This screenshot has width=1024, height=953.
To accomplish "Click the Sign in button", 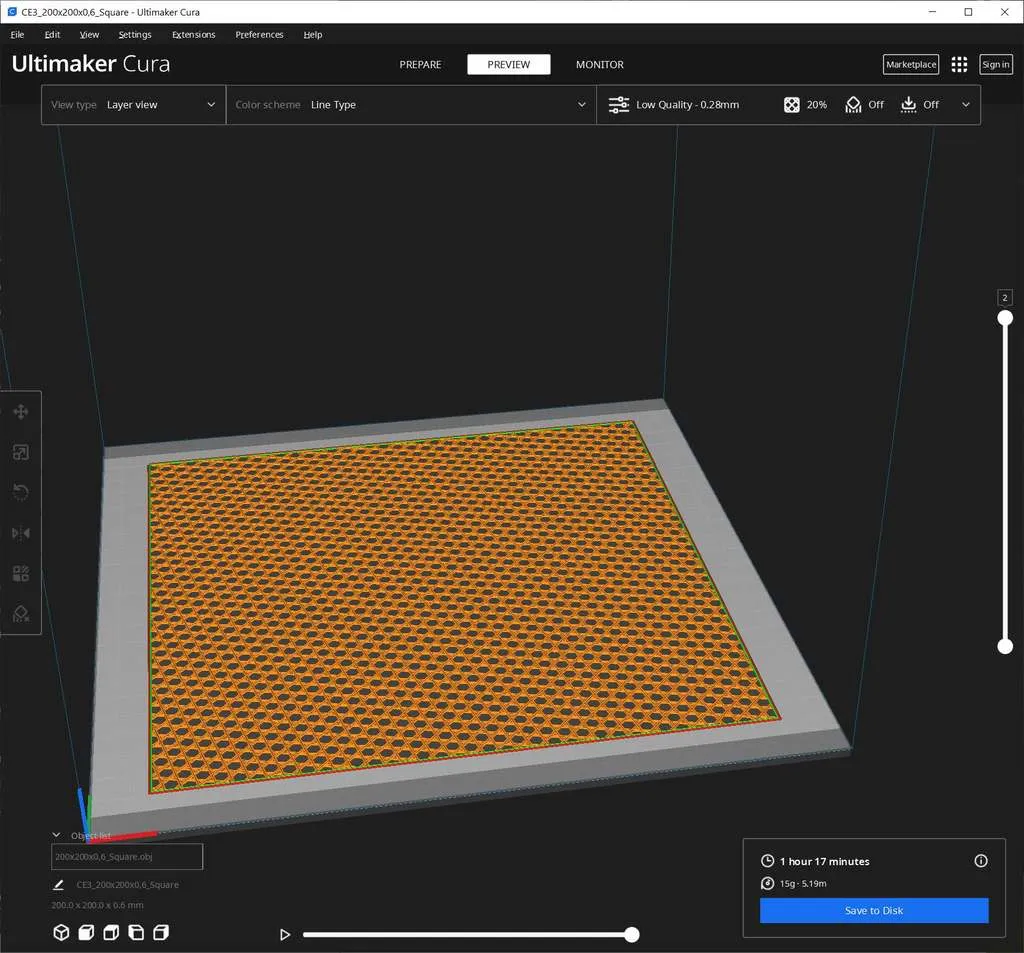I will [x=995, y=64].
